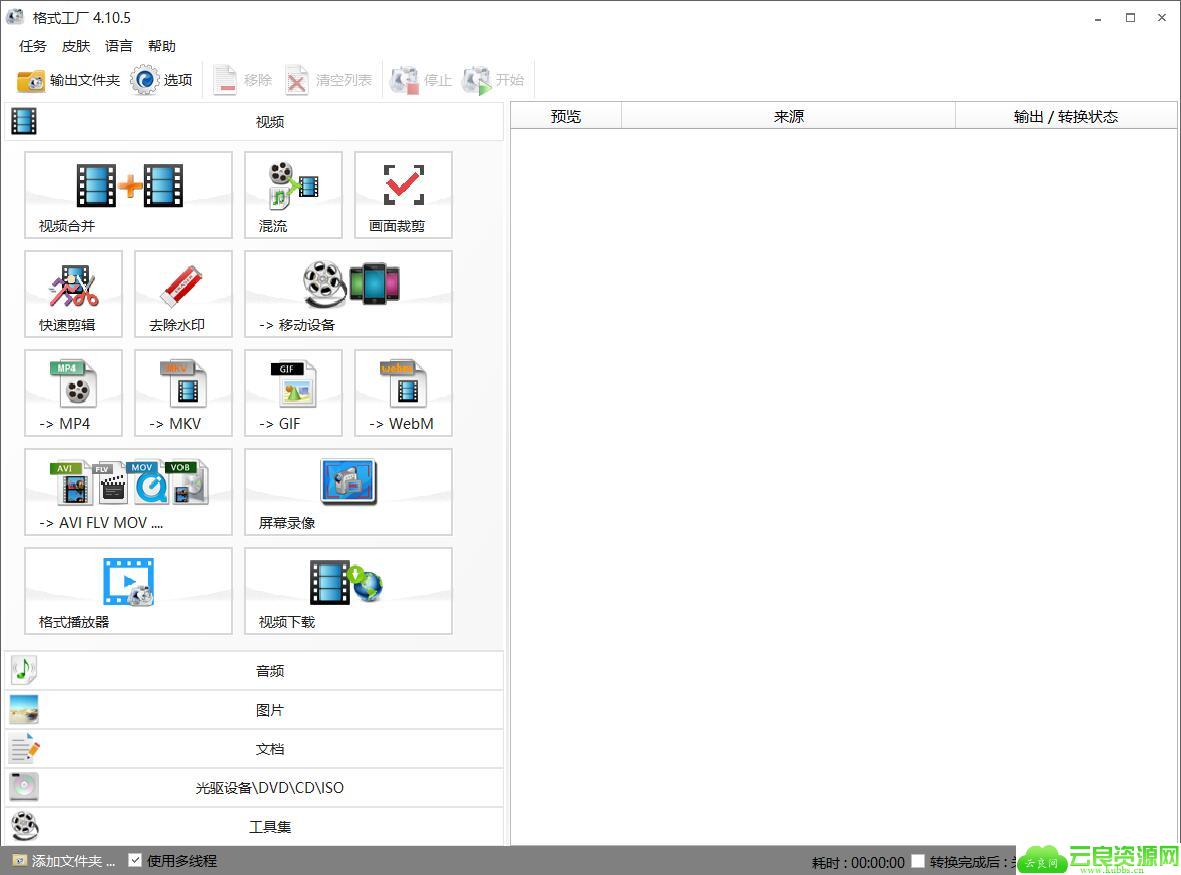Image resolution: width=1181 pixels, height=875 pixels.
Task: Open the 去除水印 watermark remover
Action: pyautogui.click(x=183, y=294)
